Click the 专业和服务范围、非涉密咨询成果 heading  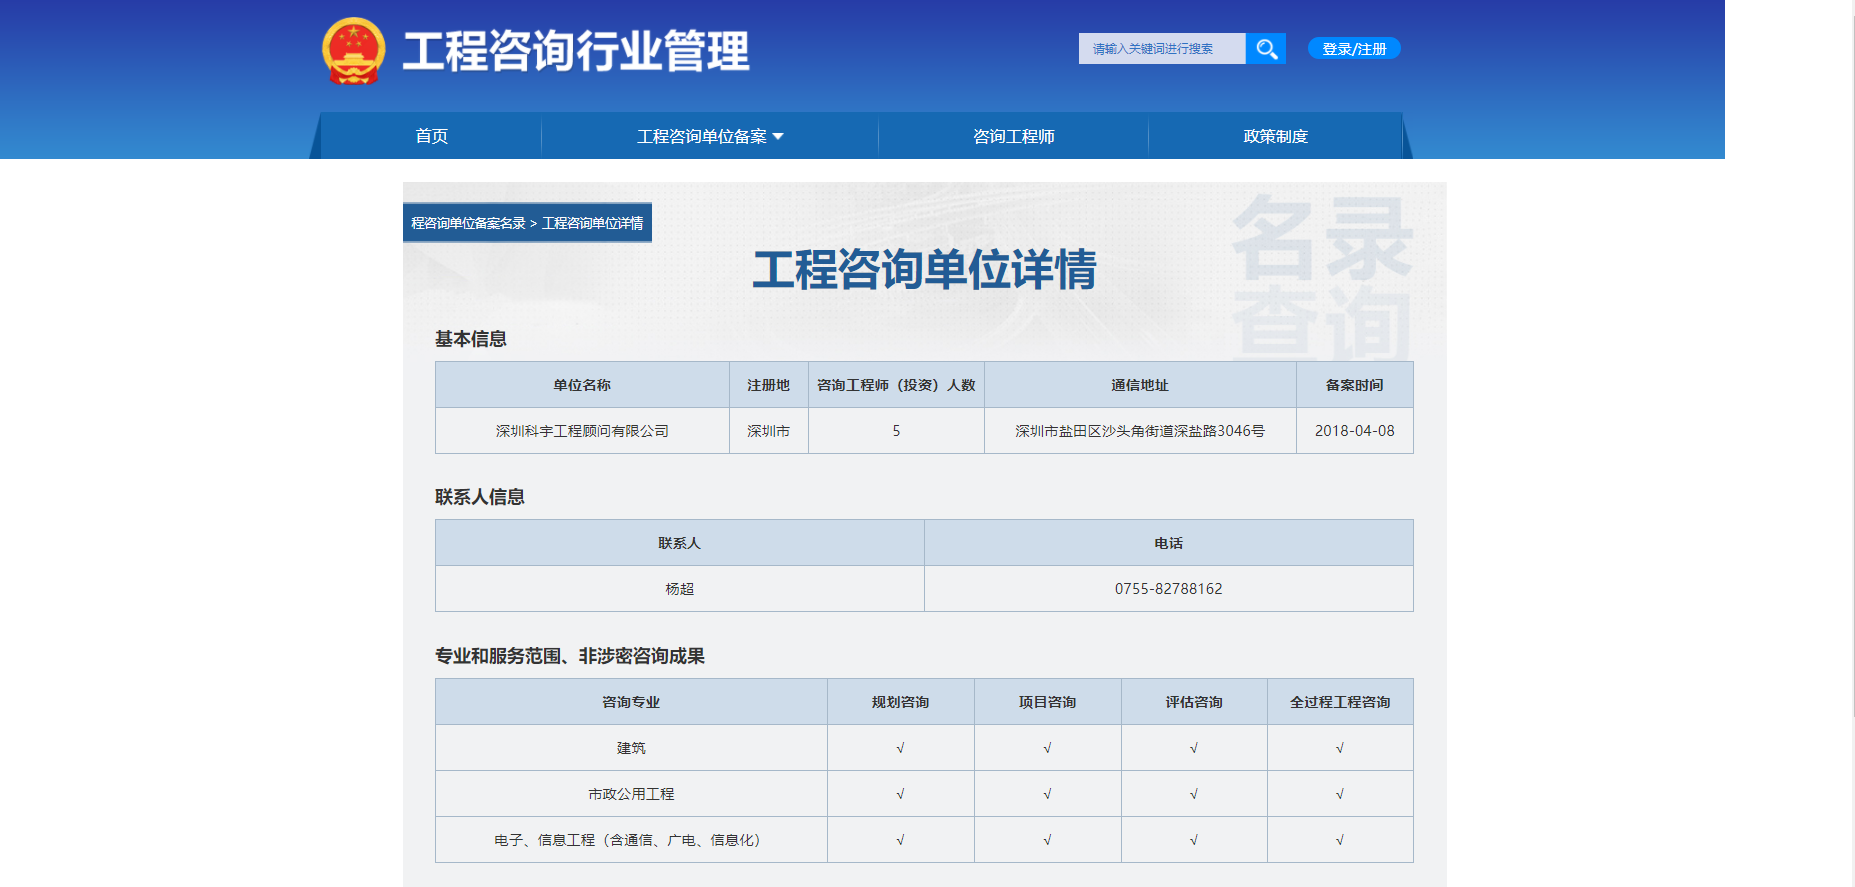[570, 656]
